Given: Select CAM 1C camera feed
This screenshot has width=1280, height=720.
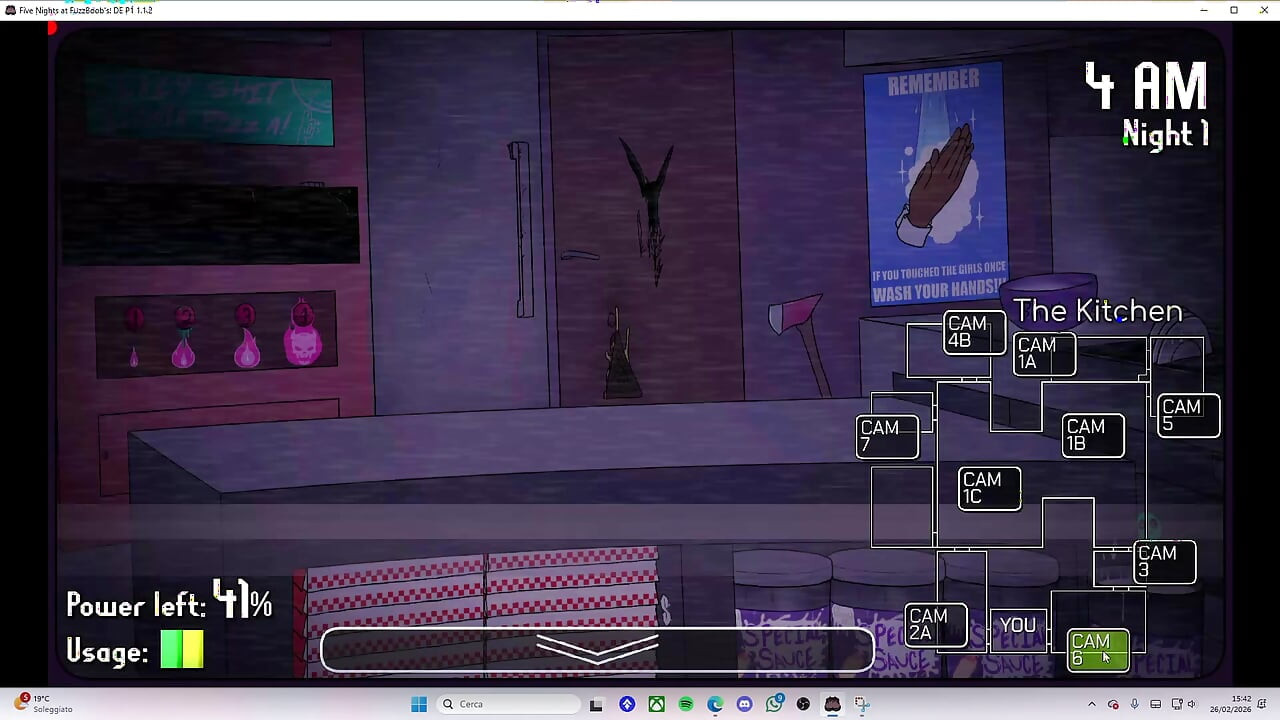Looking at the screenshot, I should click(x=989, y=488).
